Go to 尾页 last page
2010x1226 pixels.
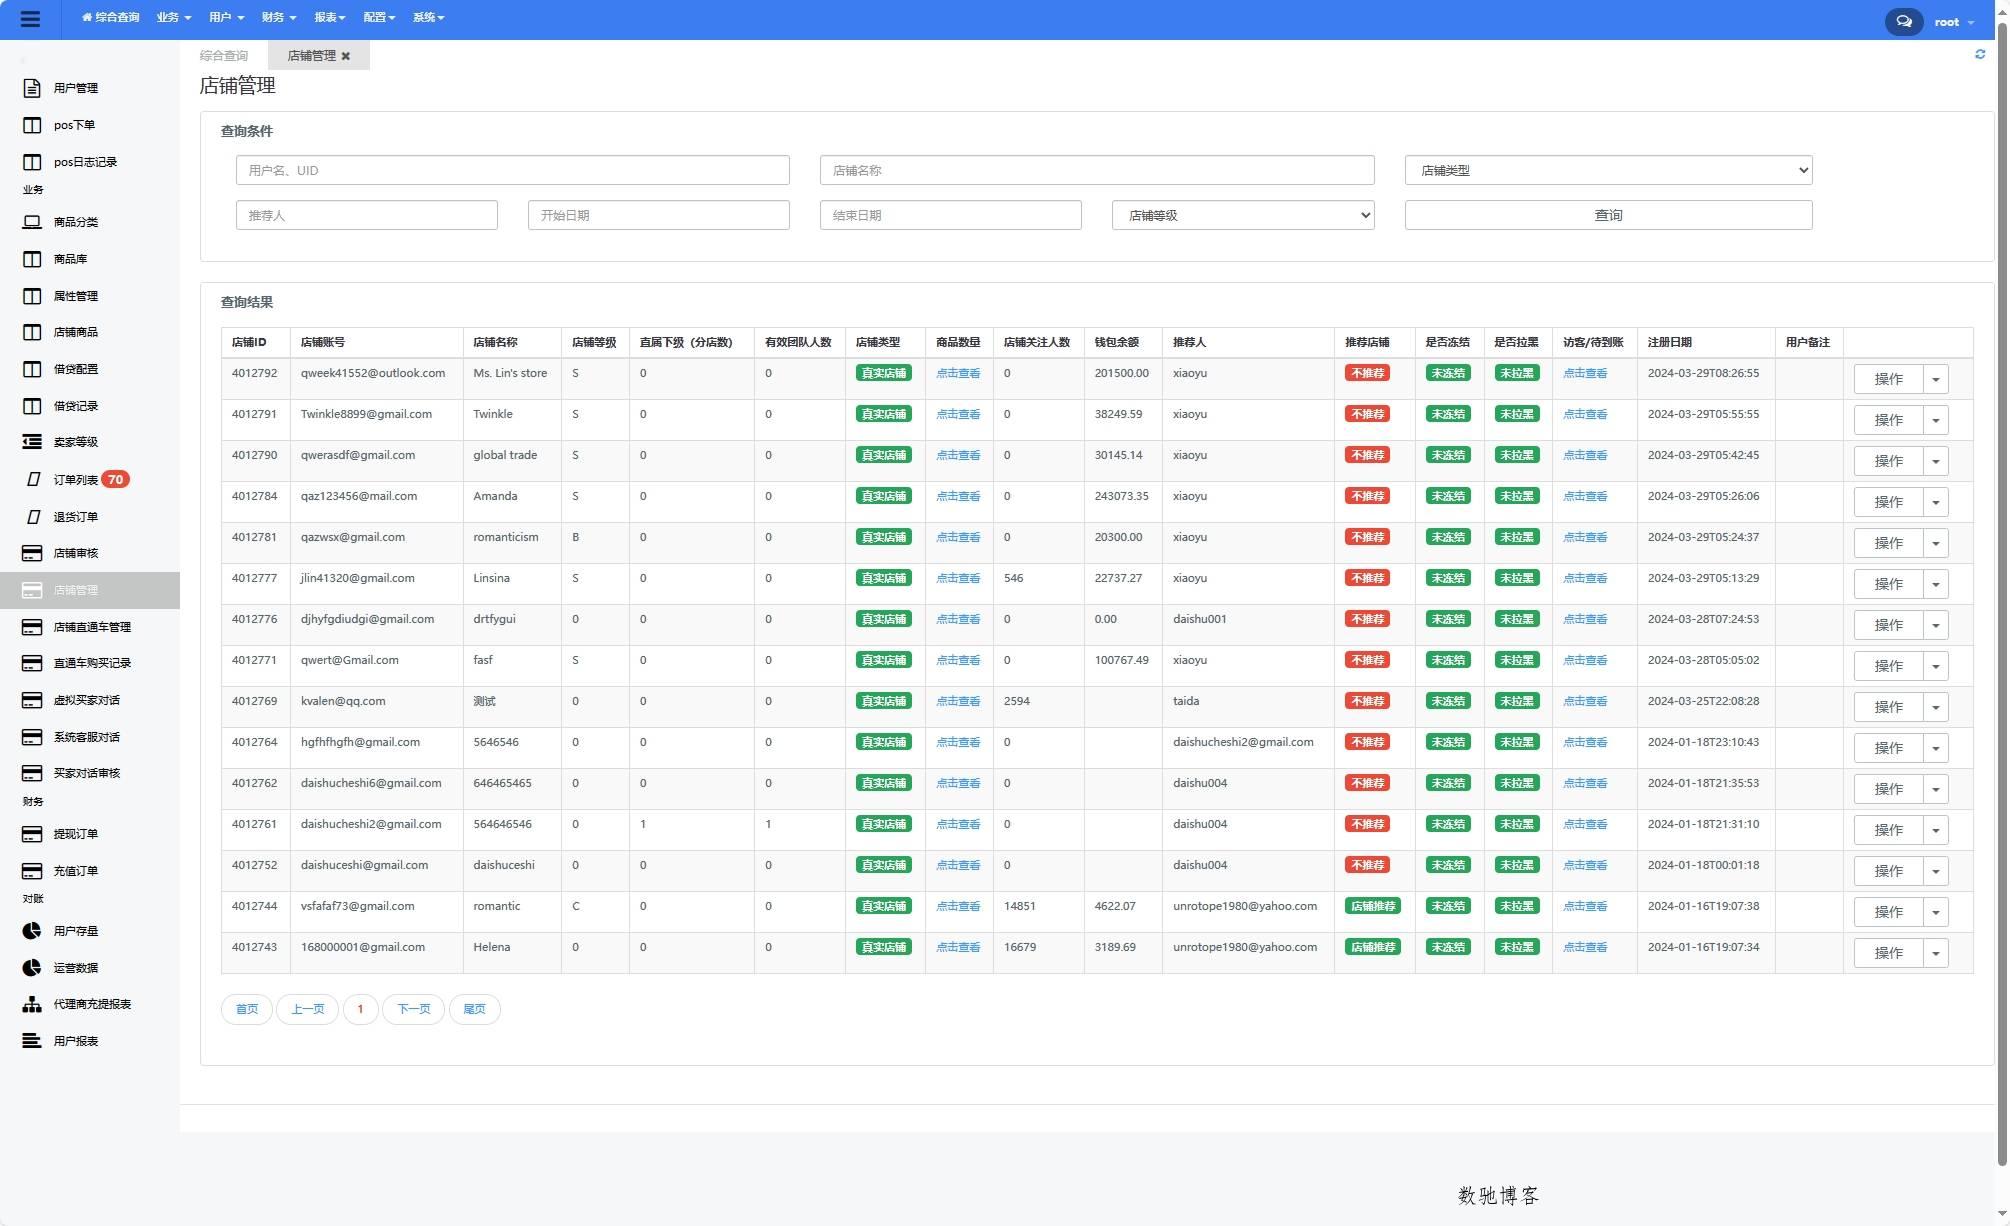[x=474, y=1009]
